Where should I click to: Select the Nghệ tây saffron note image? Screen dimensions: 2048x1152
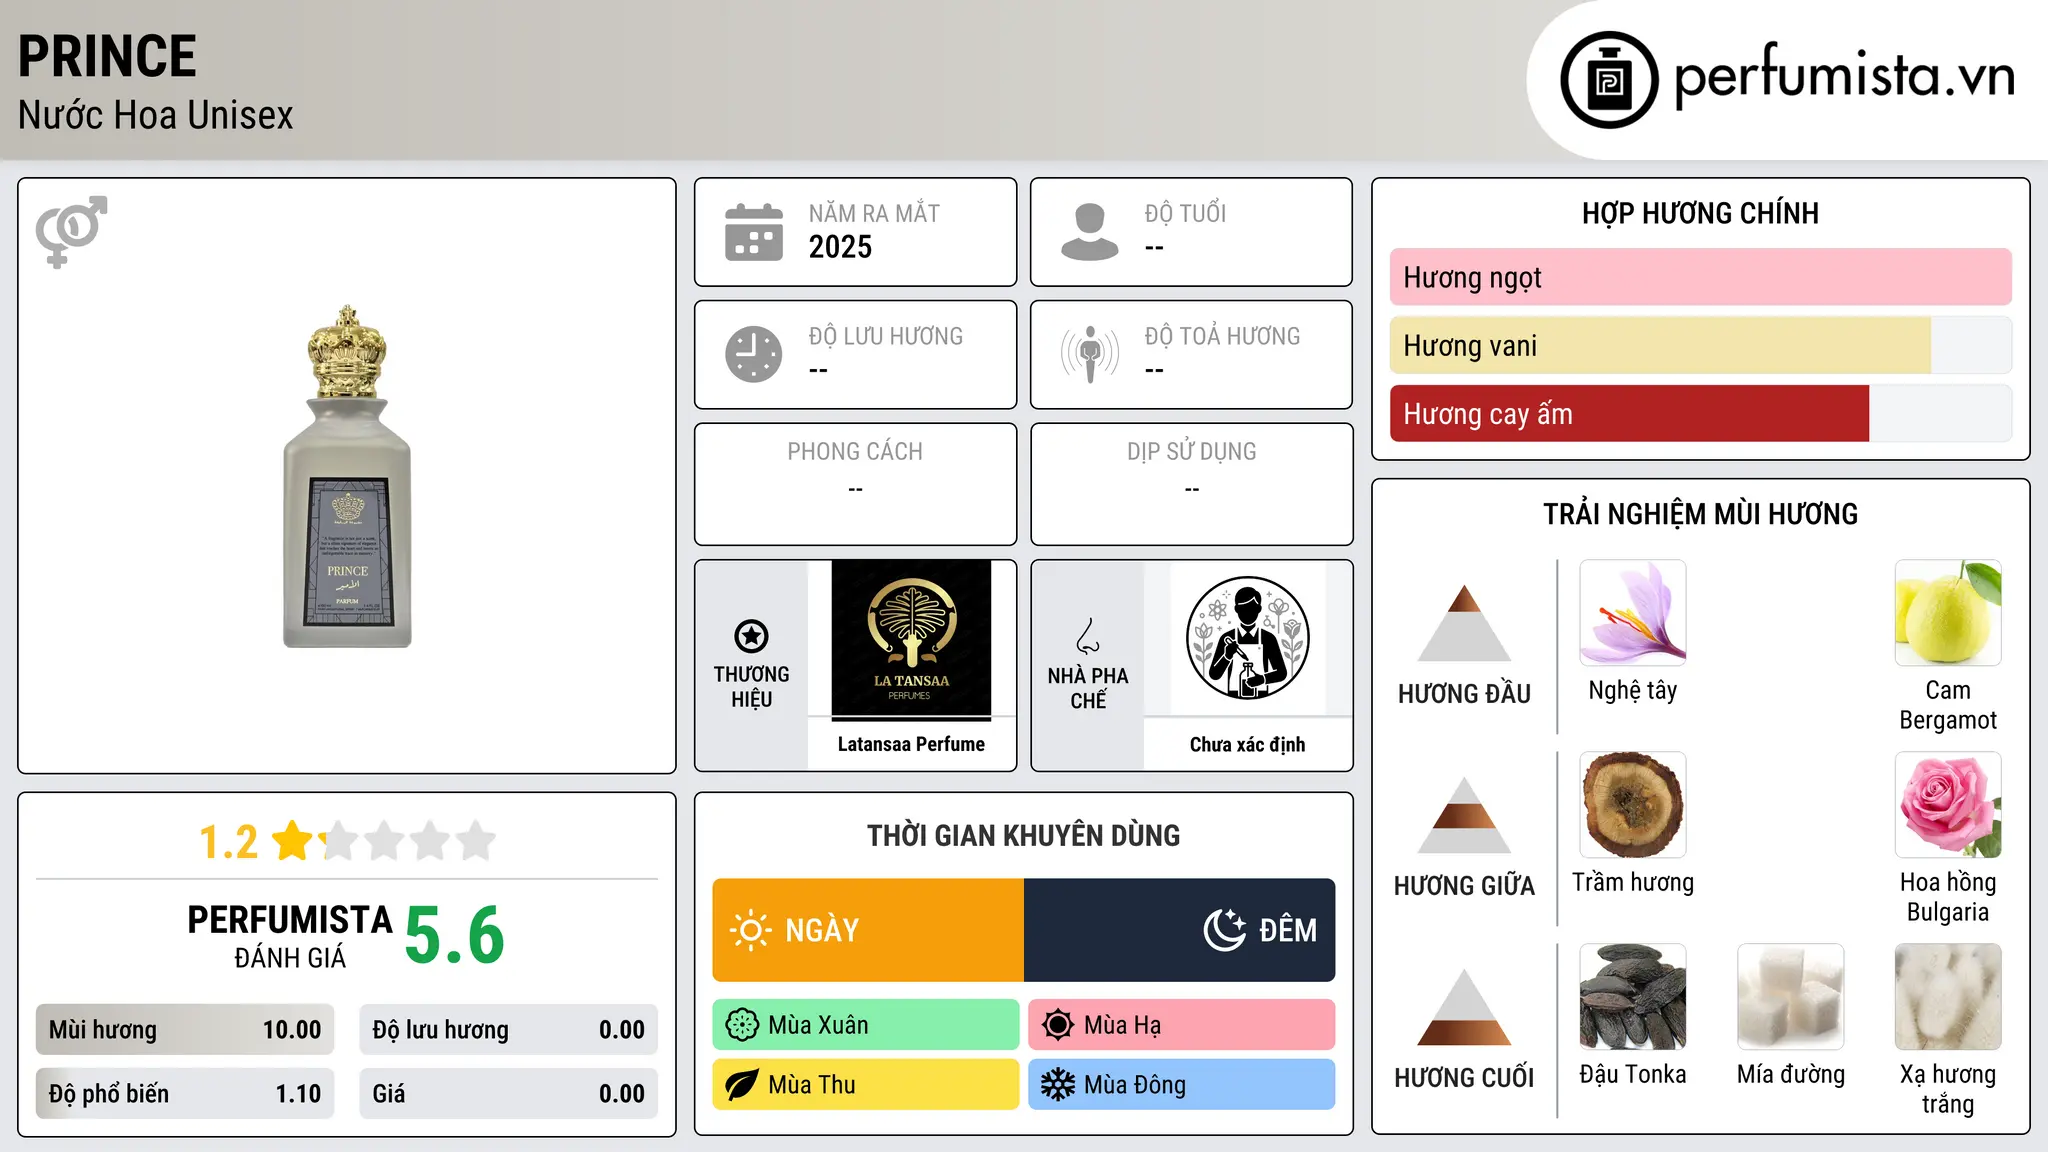pos(1633,613)
